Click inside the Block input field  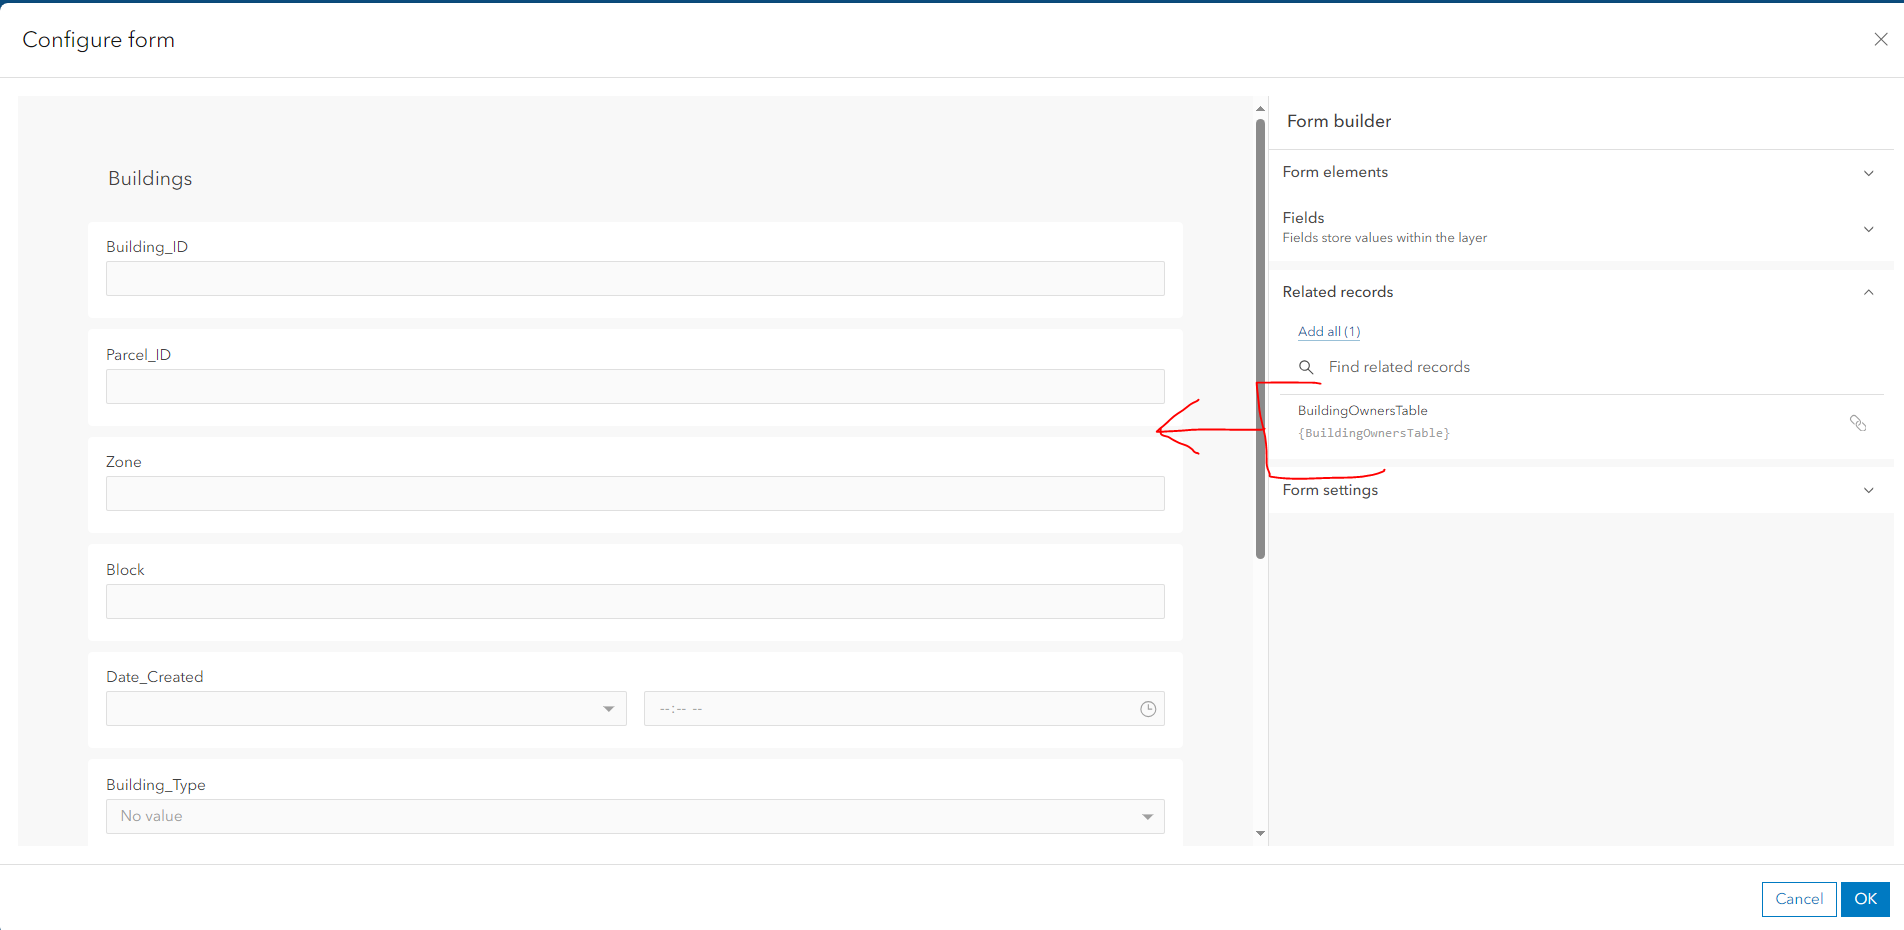coord(634,601)
